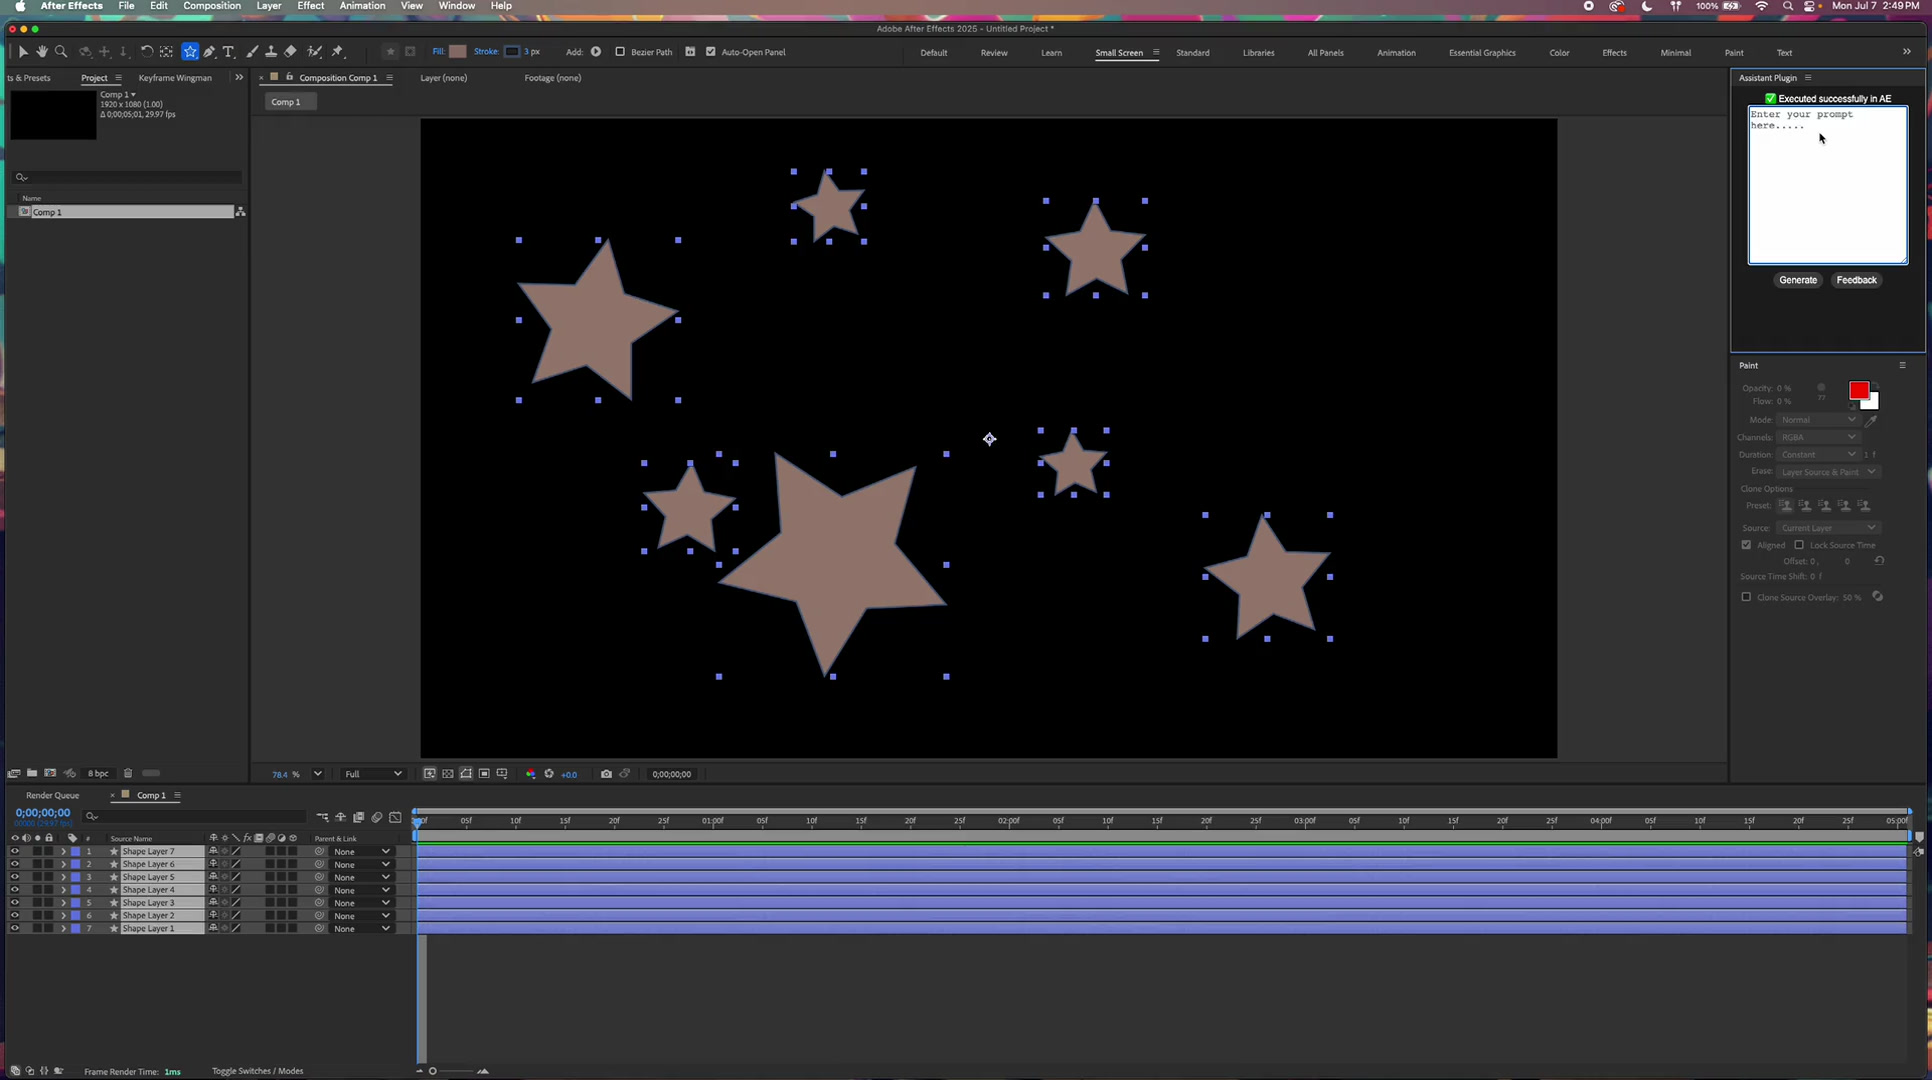
Task: Open Shape Layer 4 parent None dropdown
Action: [x=361, y=890]
